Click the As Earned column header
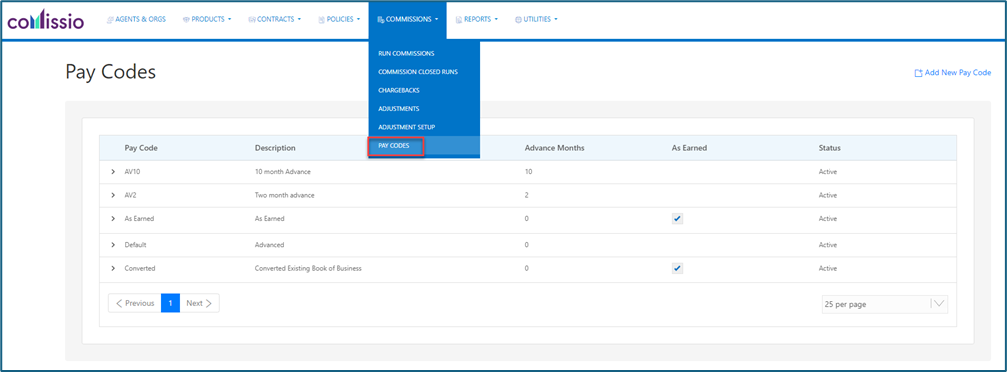The height and width of the screenshot is (372, 1007). click(689, 148)
